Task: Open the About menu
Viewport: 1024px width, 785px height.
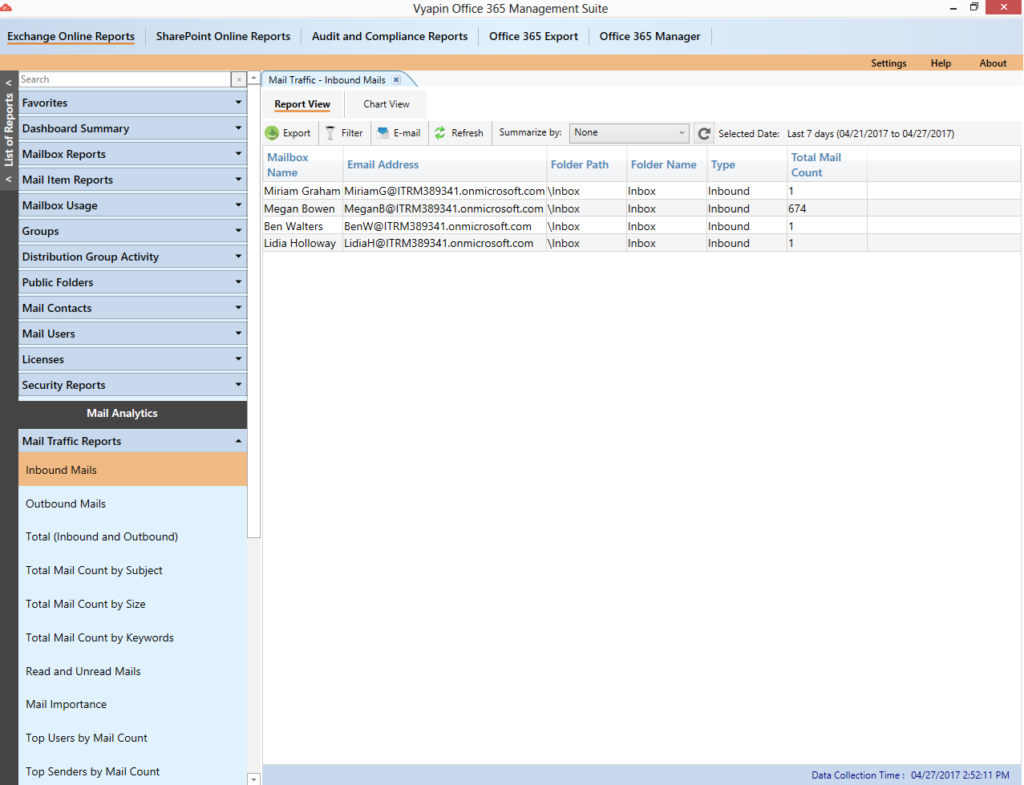Action: pos(993,63)
